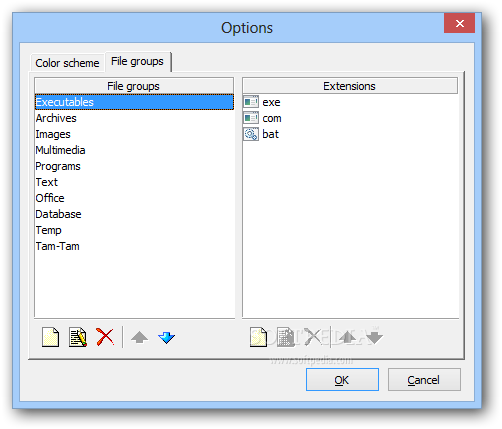Click the edit file group icon
The height and width of the screenshot is (429, 502).
[x=78, y=337]
